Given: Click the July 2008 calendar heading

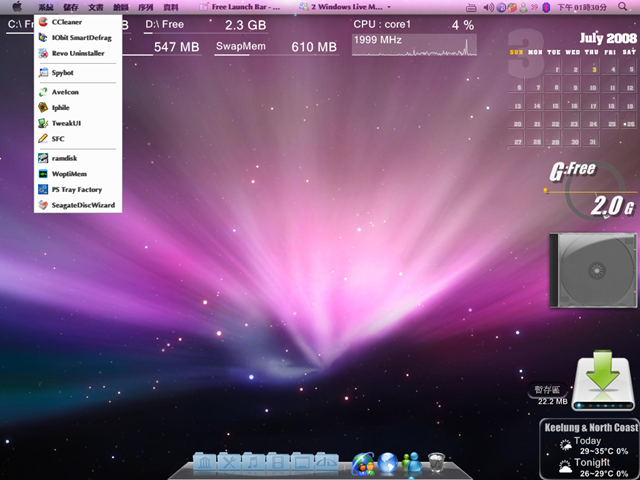Looking at the screenshot, I should click(x=608, y=38).
